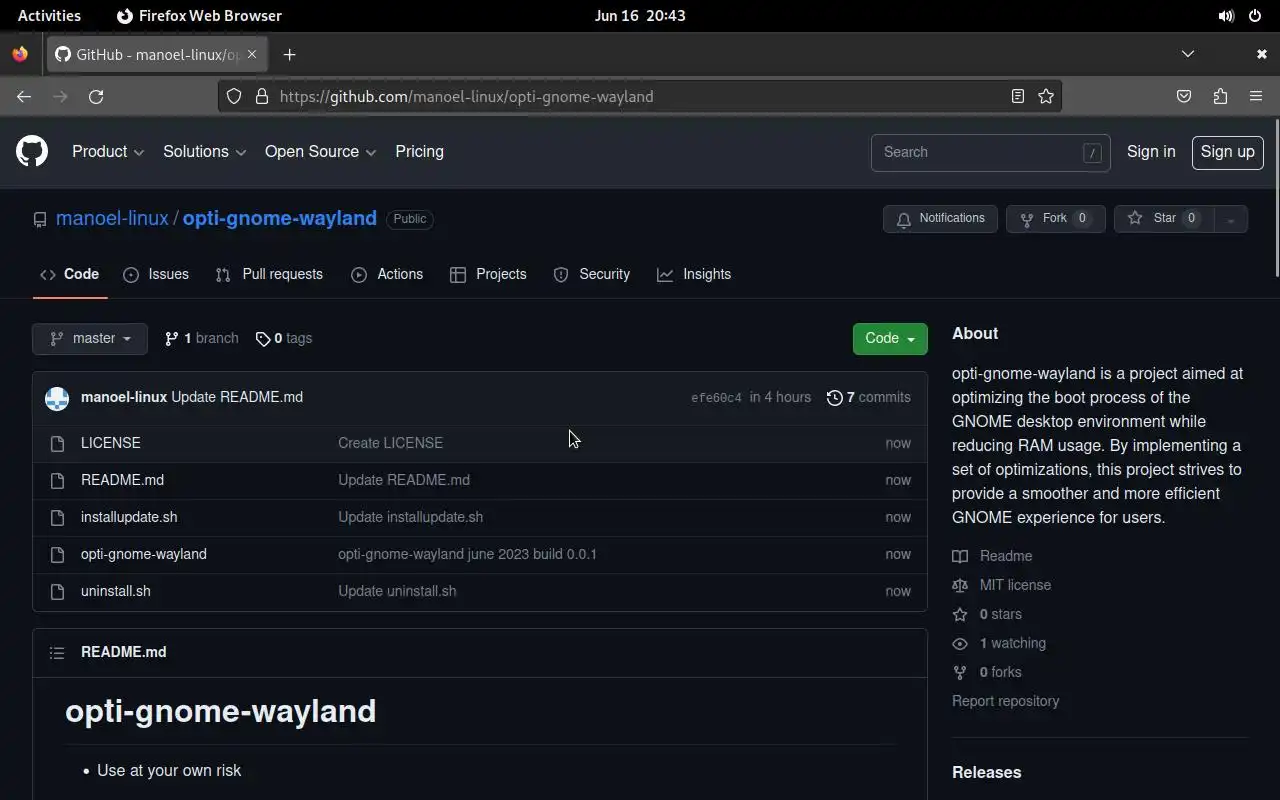Open Firefox reader view icon
Image resolution: width=1280 pixels, height=800 pixels.
[1017, 97]
